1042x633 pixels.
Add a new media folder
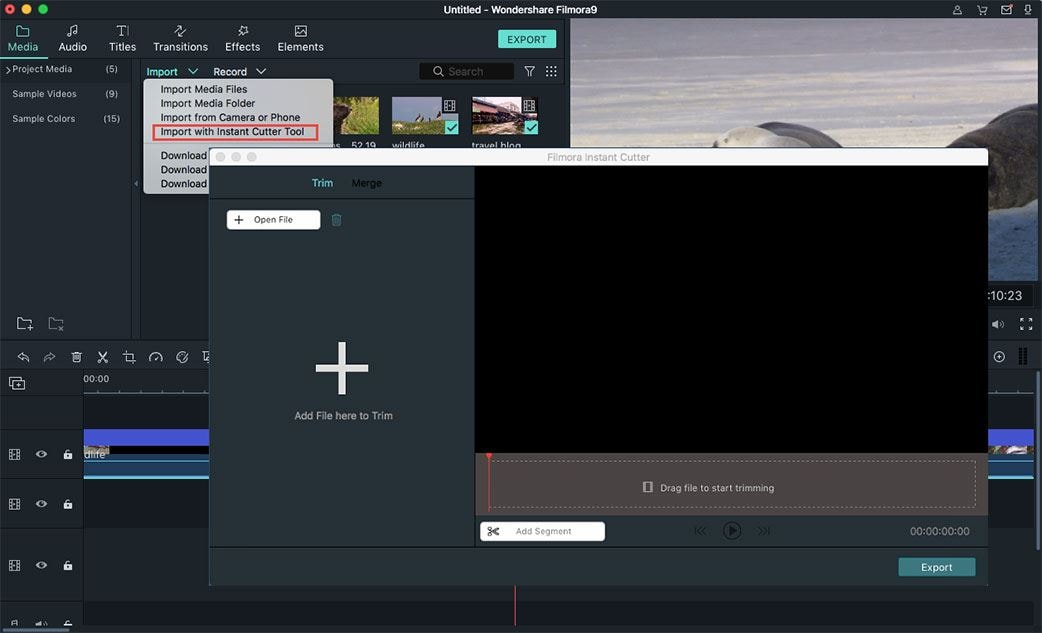(x=25, y=323)
